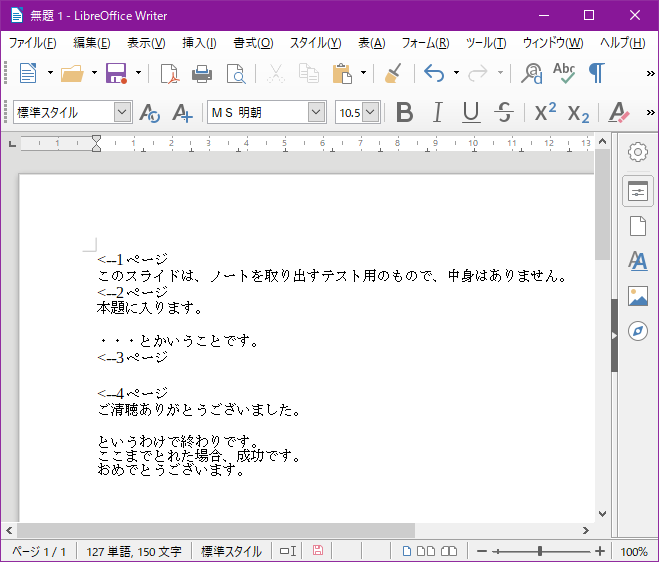659x562 pixels.
Task: Click the Print icon in toolbar
Action: (202, 73)
